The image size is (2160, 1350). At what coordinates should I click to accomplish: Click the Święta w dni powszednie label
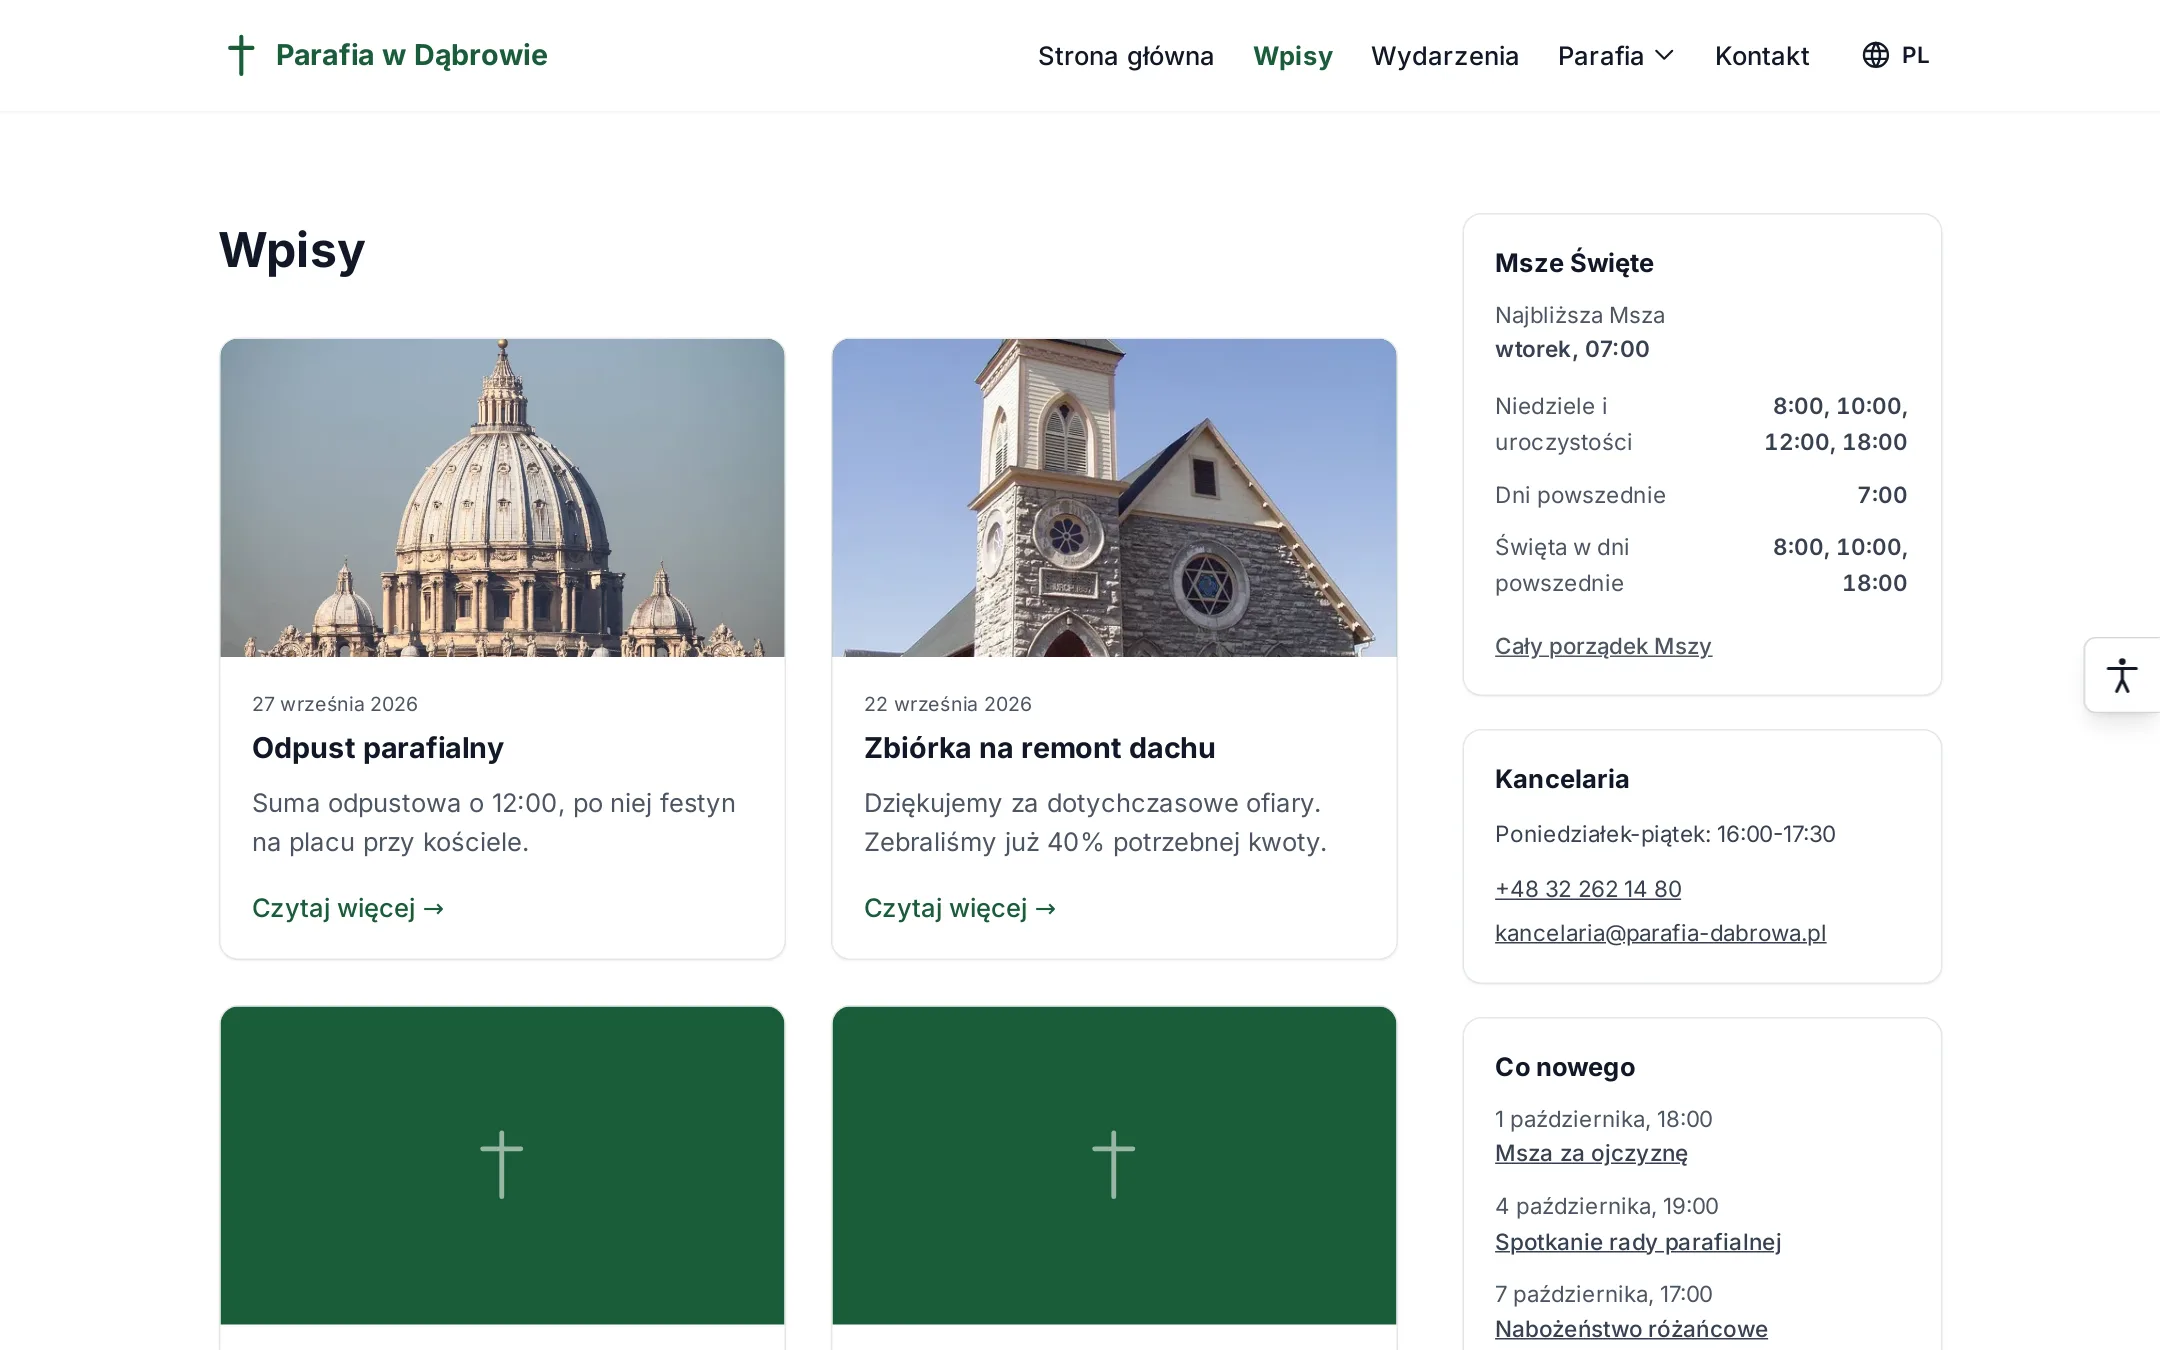[x=1562, y=565]
